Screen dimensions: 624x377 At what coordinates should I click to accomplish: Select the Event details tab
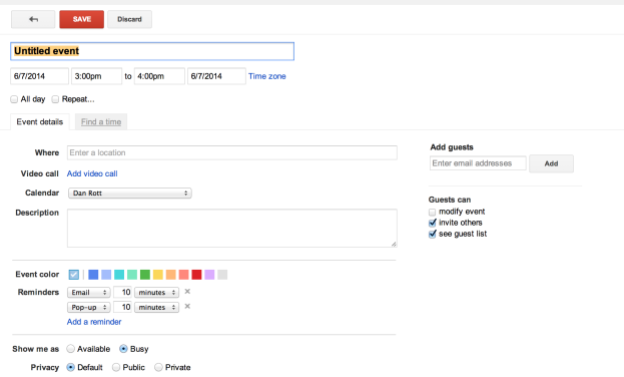40,122
